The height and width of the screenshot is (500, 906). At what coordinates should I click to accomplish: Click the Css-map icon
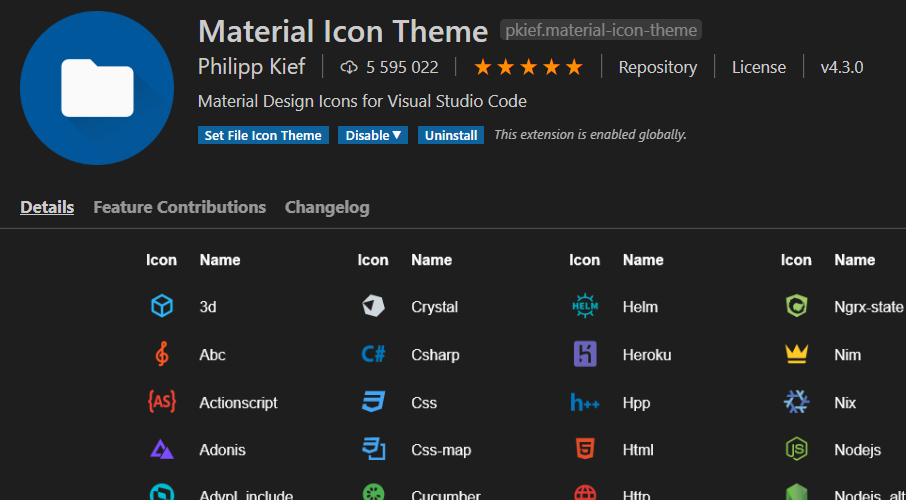click(x=373, y=449)
